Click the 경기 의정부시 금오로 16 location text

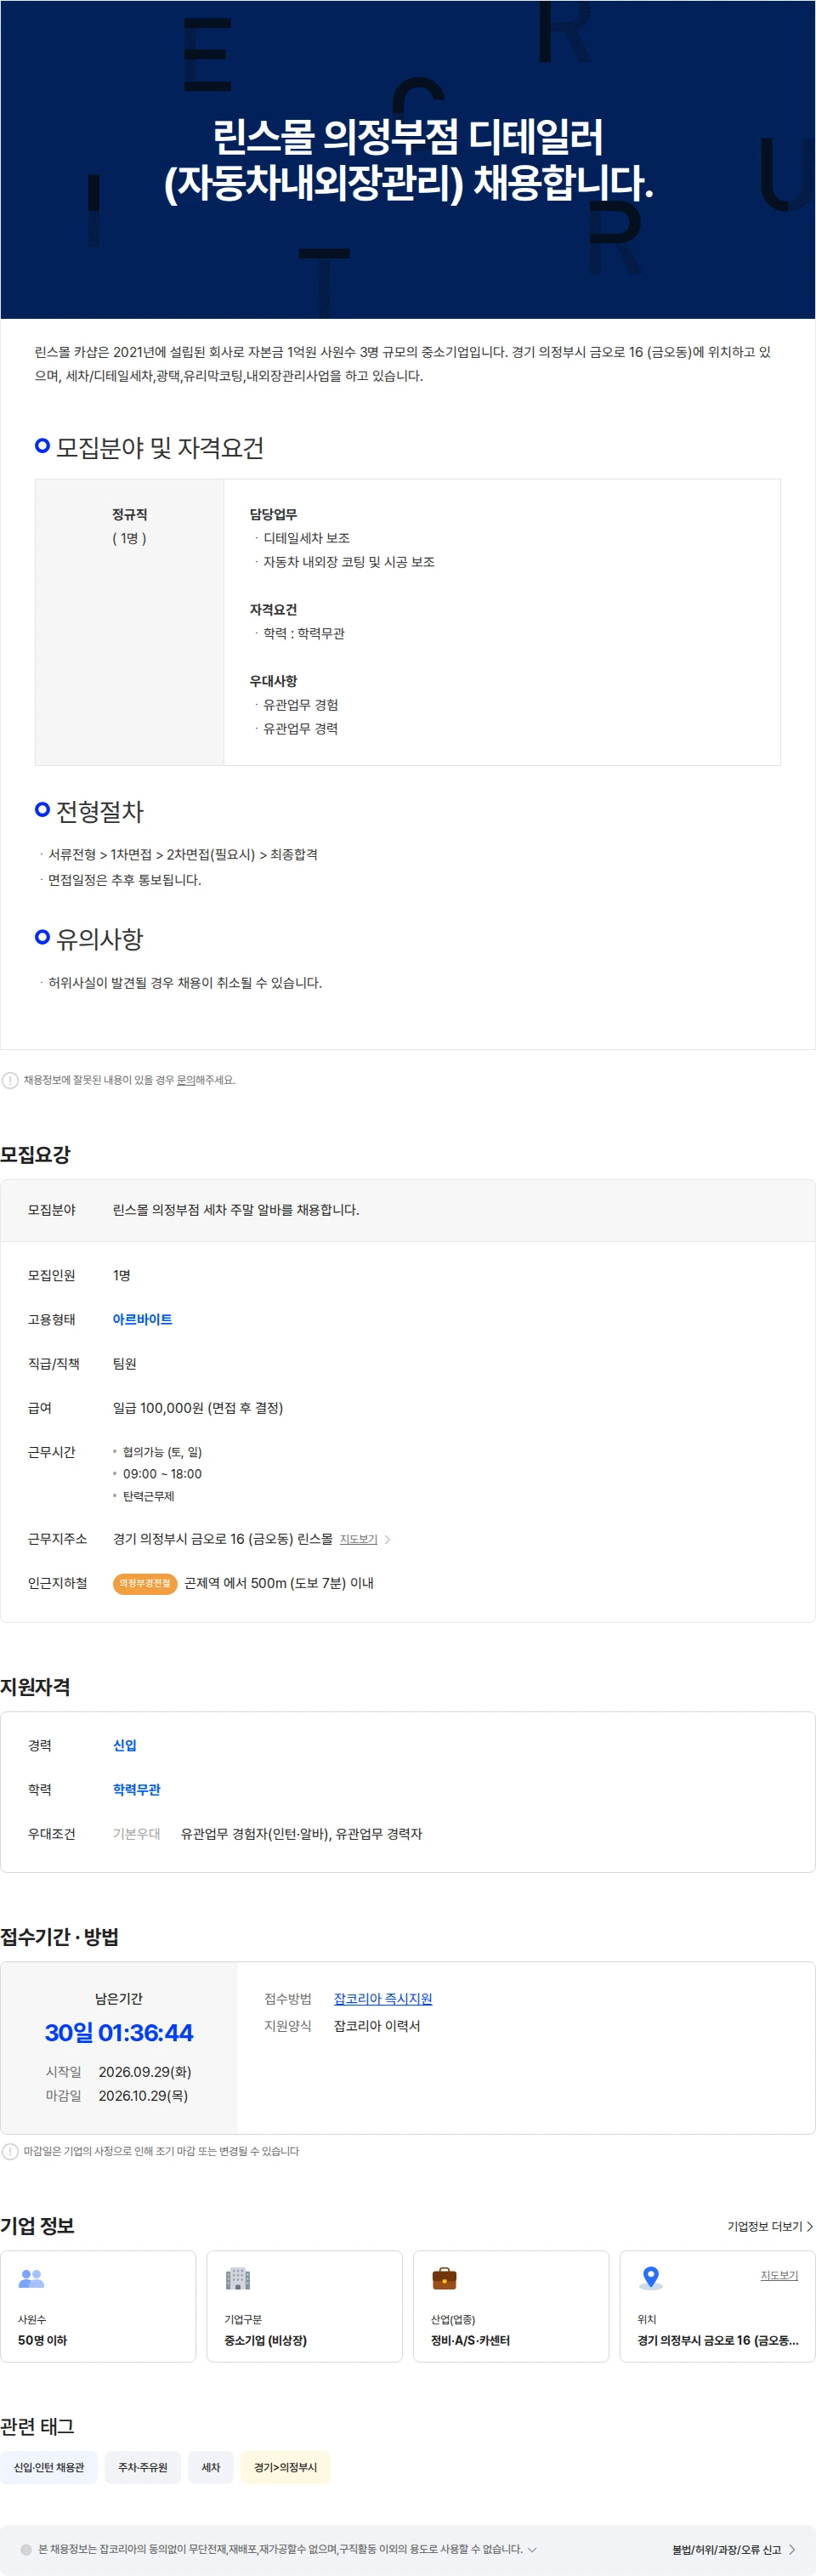click(x=718, y=2340)
